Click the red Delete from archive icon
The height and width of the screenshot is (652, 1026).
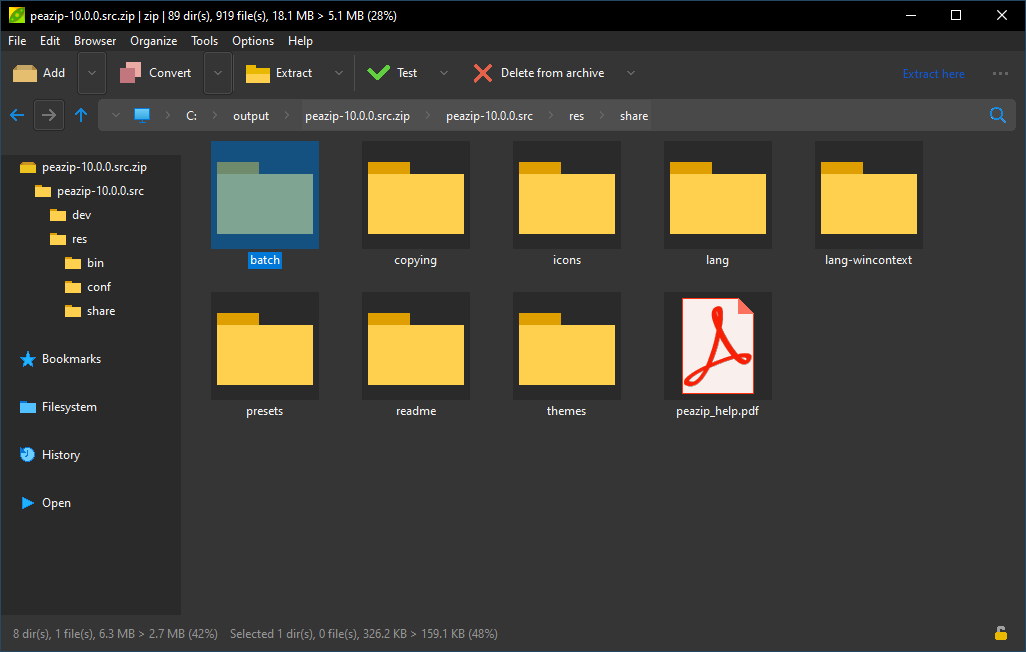(x=483, y=73)
